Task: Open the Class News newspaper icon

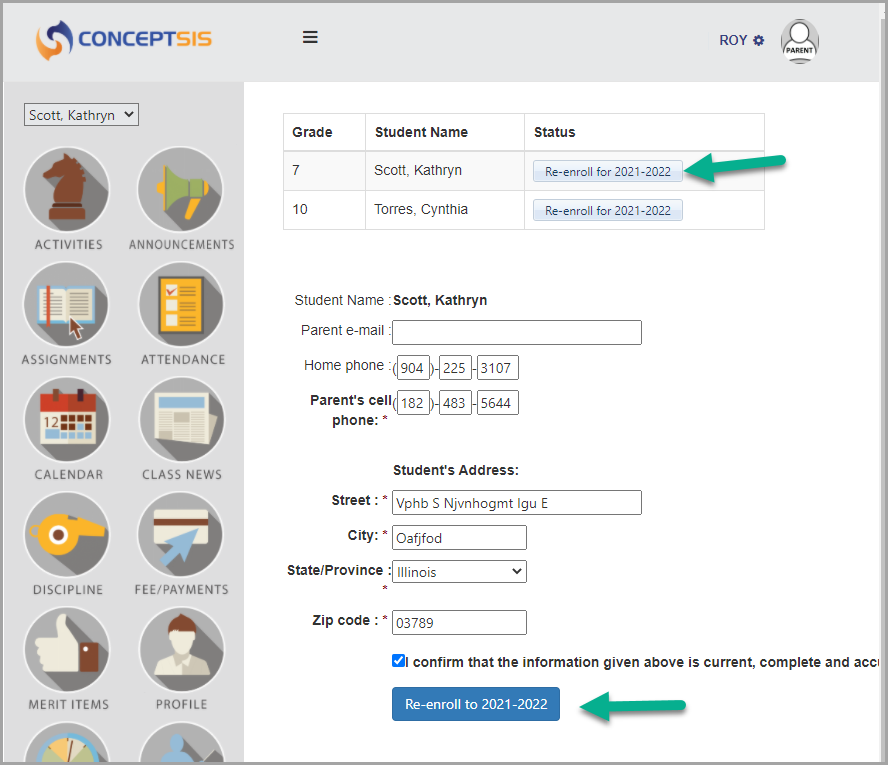Action: tap(182, 420)
